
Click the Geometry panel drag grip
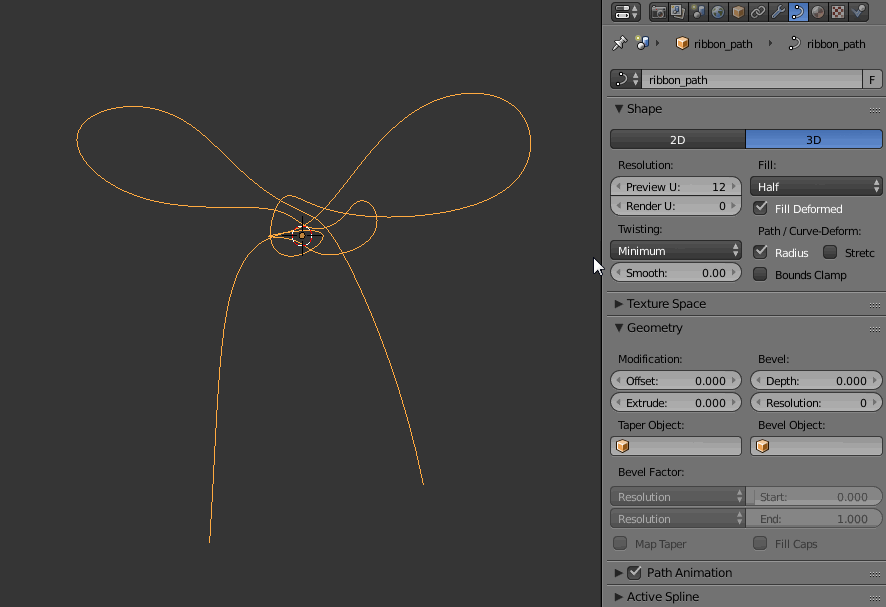[875, 328]
